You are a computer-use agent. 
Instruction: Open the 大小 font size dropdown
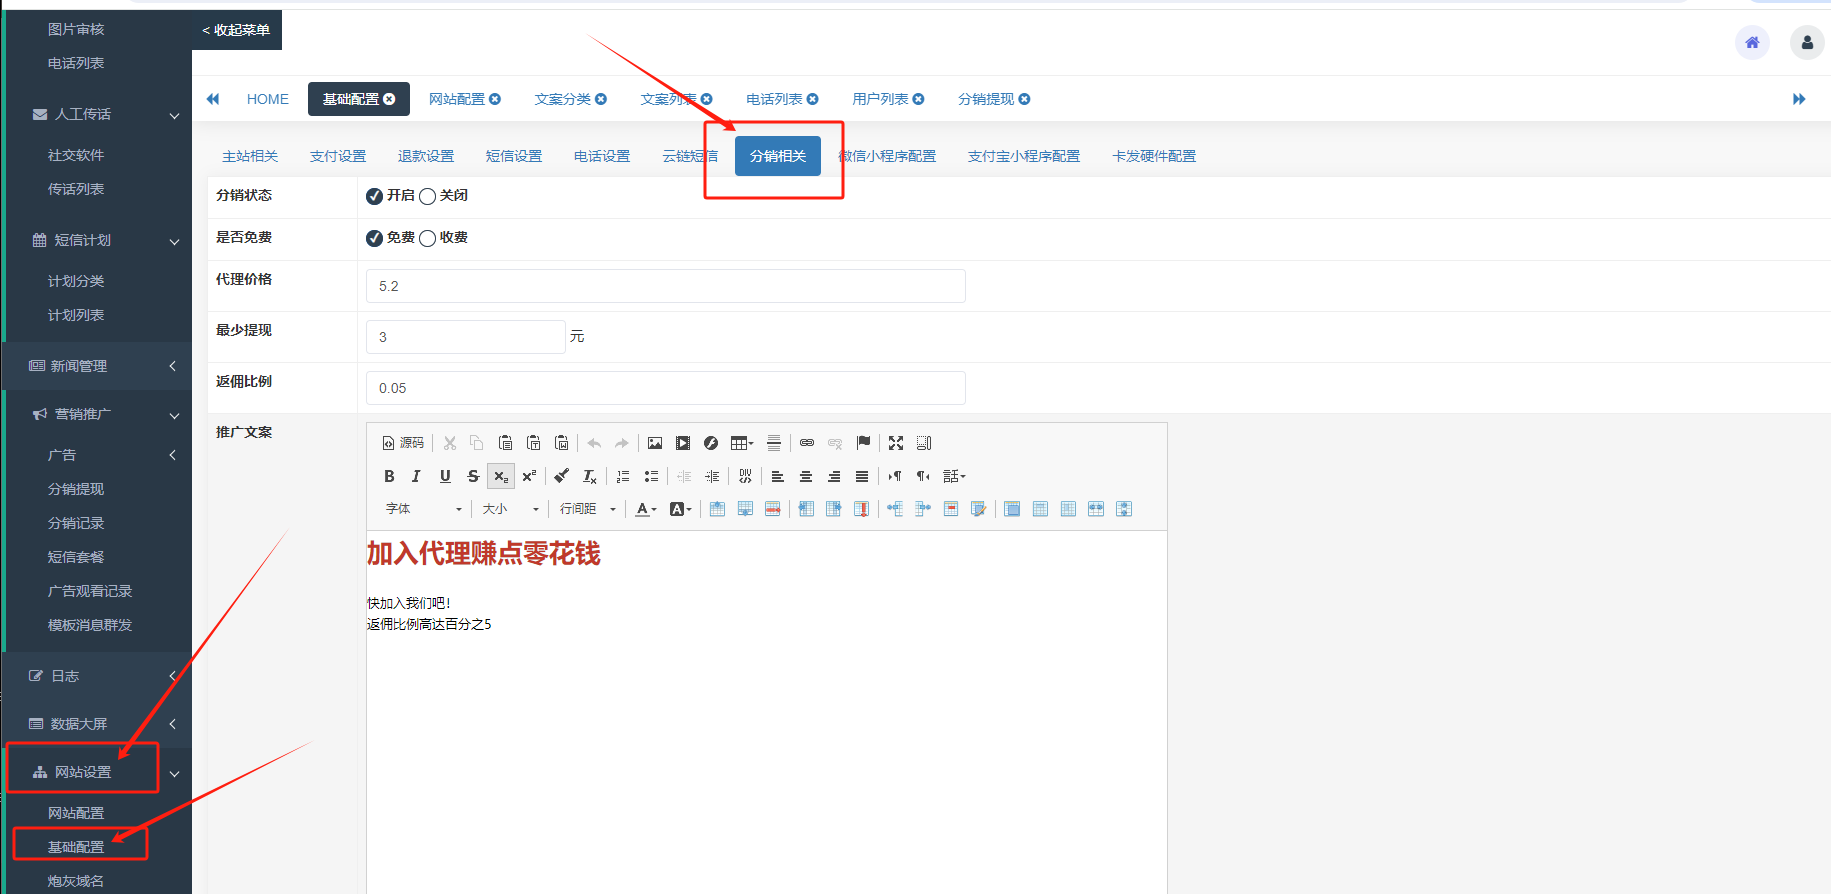tap(510, 509)
